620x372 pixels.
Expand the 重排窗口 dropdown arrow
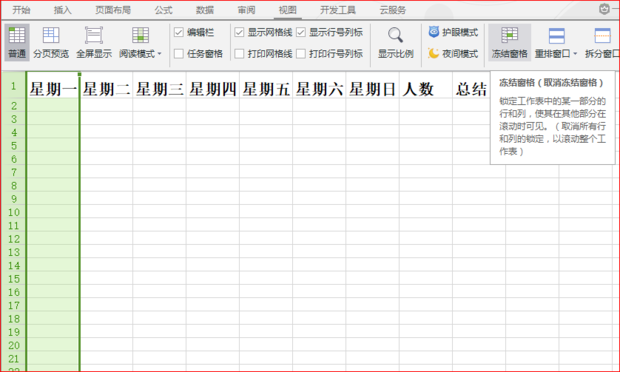point(575,53)
